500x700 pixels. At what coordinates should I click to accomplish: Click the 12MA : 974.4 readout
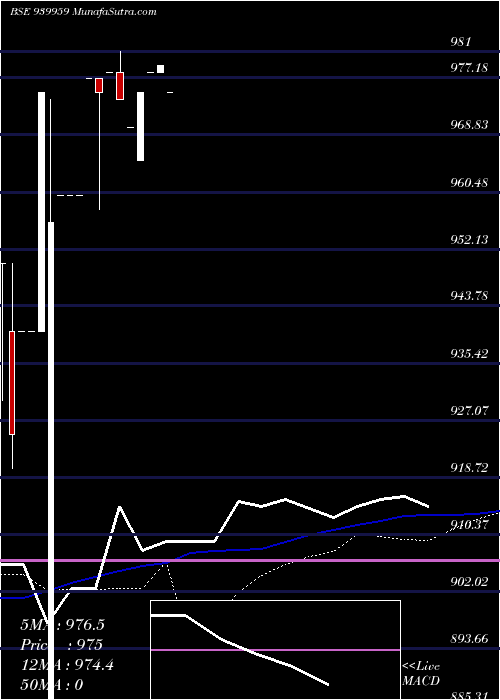coord(67,665)
